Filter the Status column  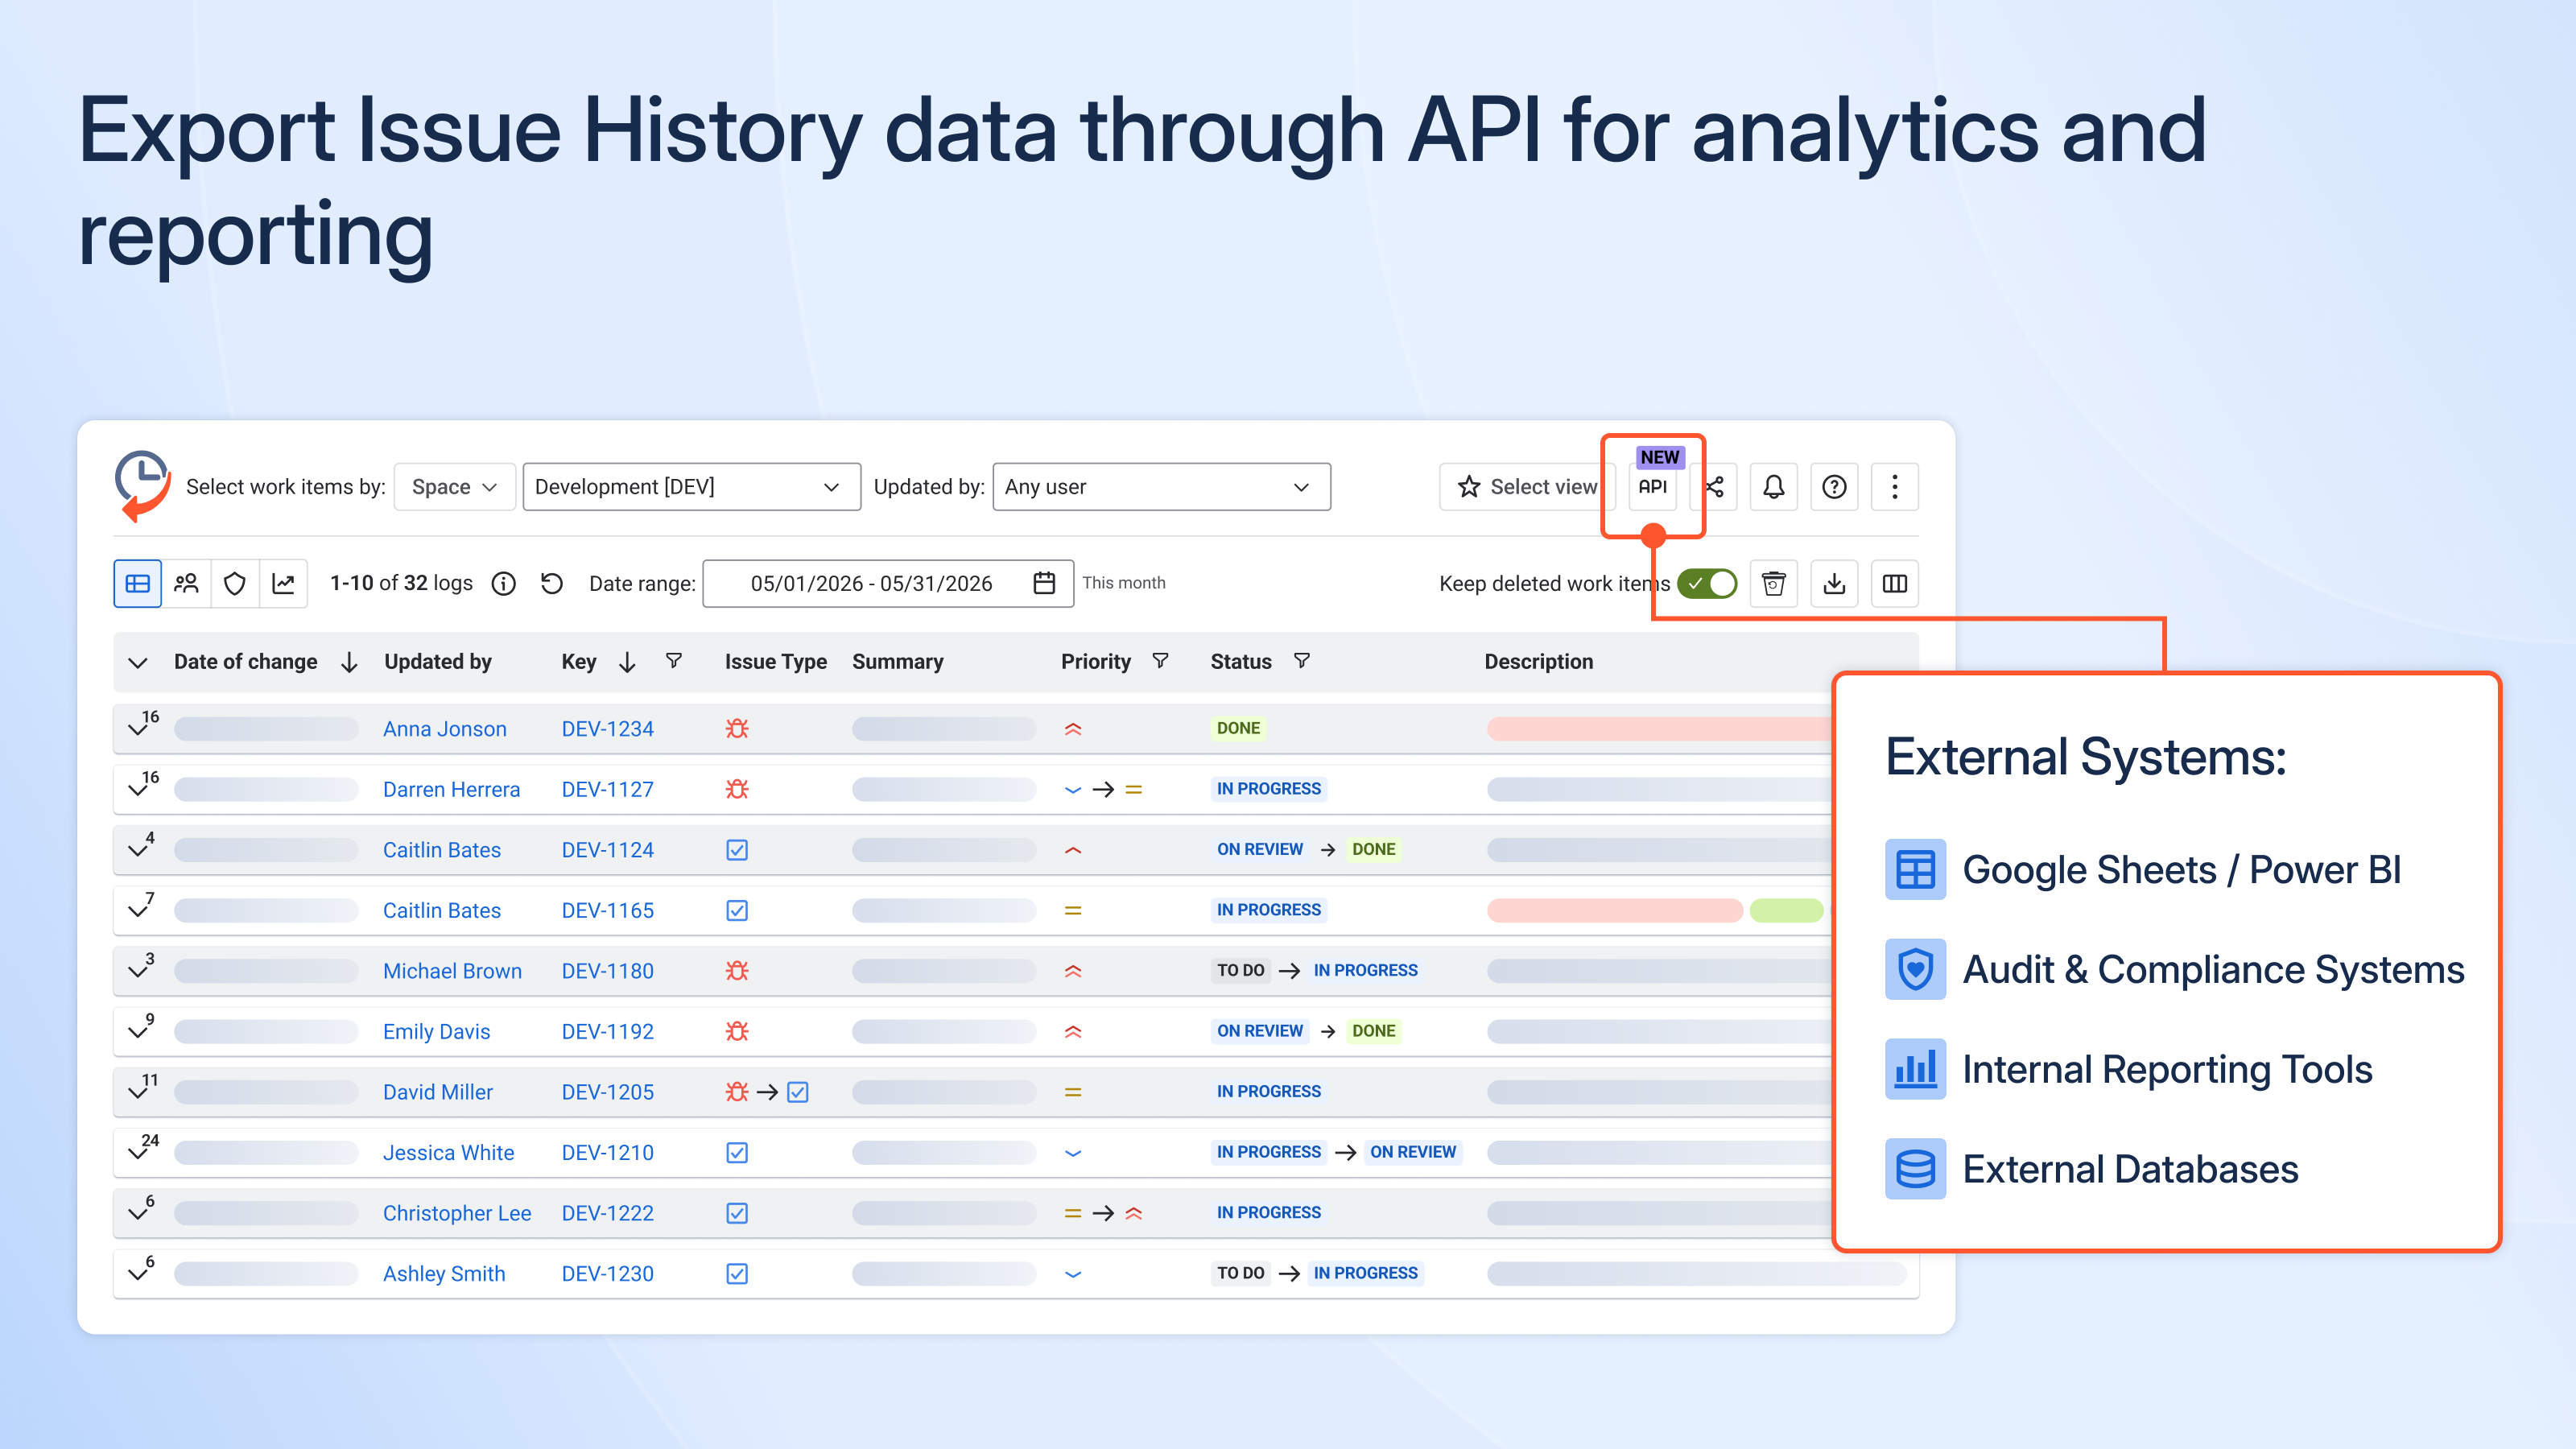click(1301, 661)
